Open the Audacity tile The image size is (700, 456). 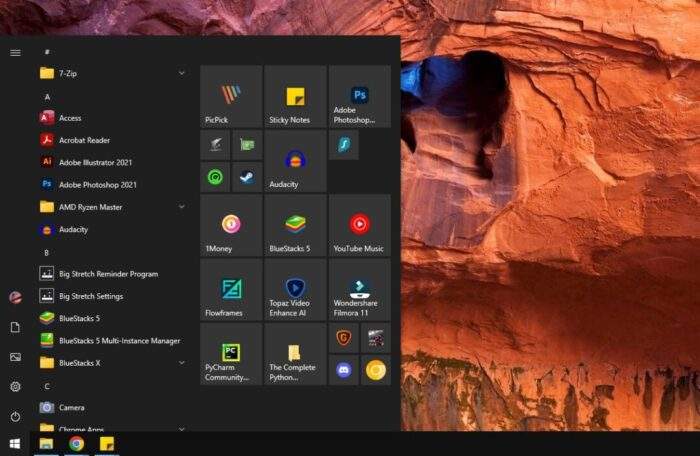295,161
